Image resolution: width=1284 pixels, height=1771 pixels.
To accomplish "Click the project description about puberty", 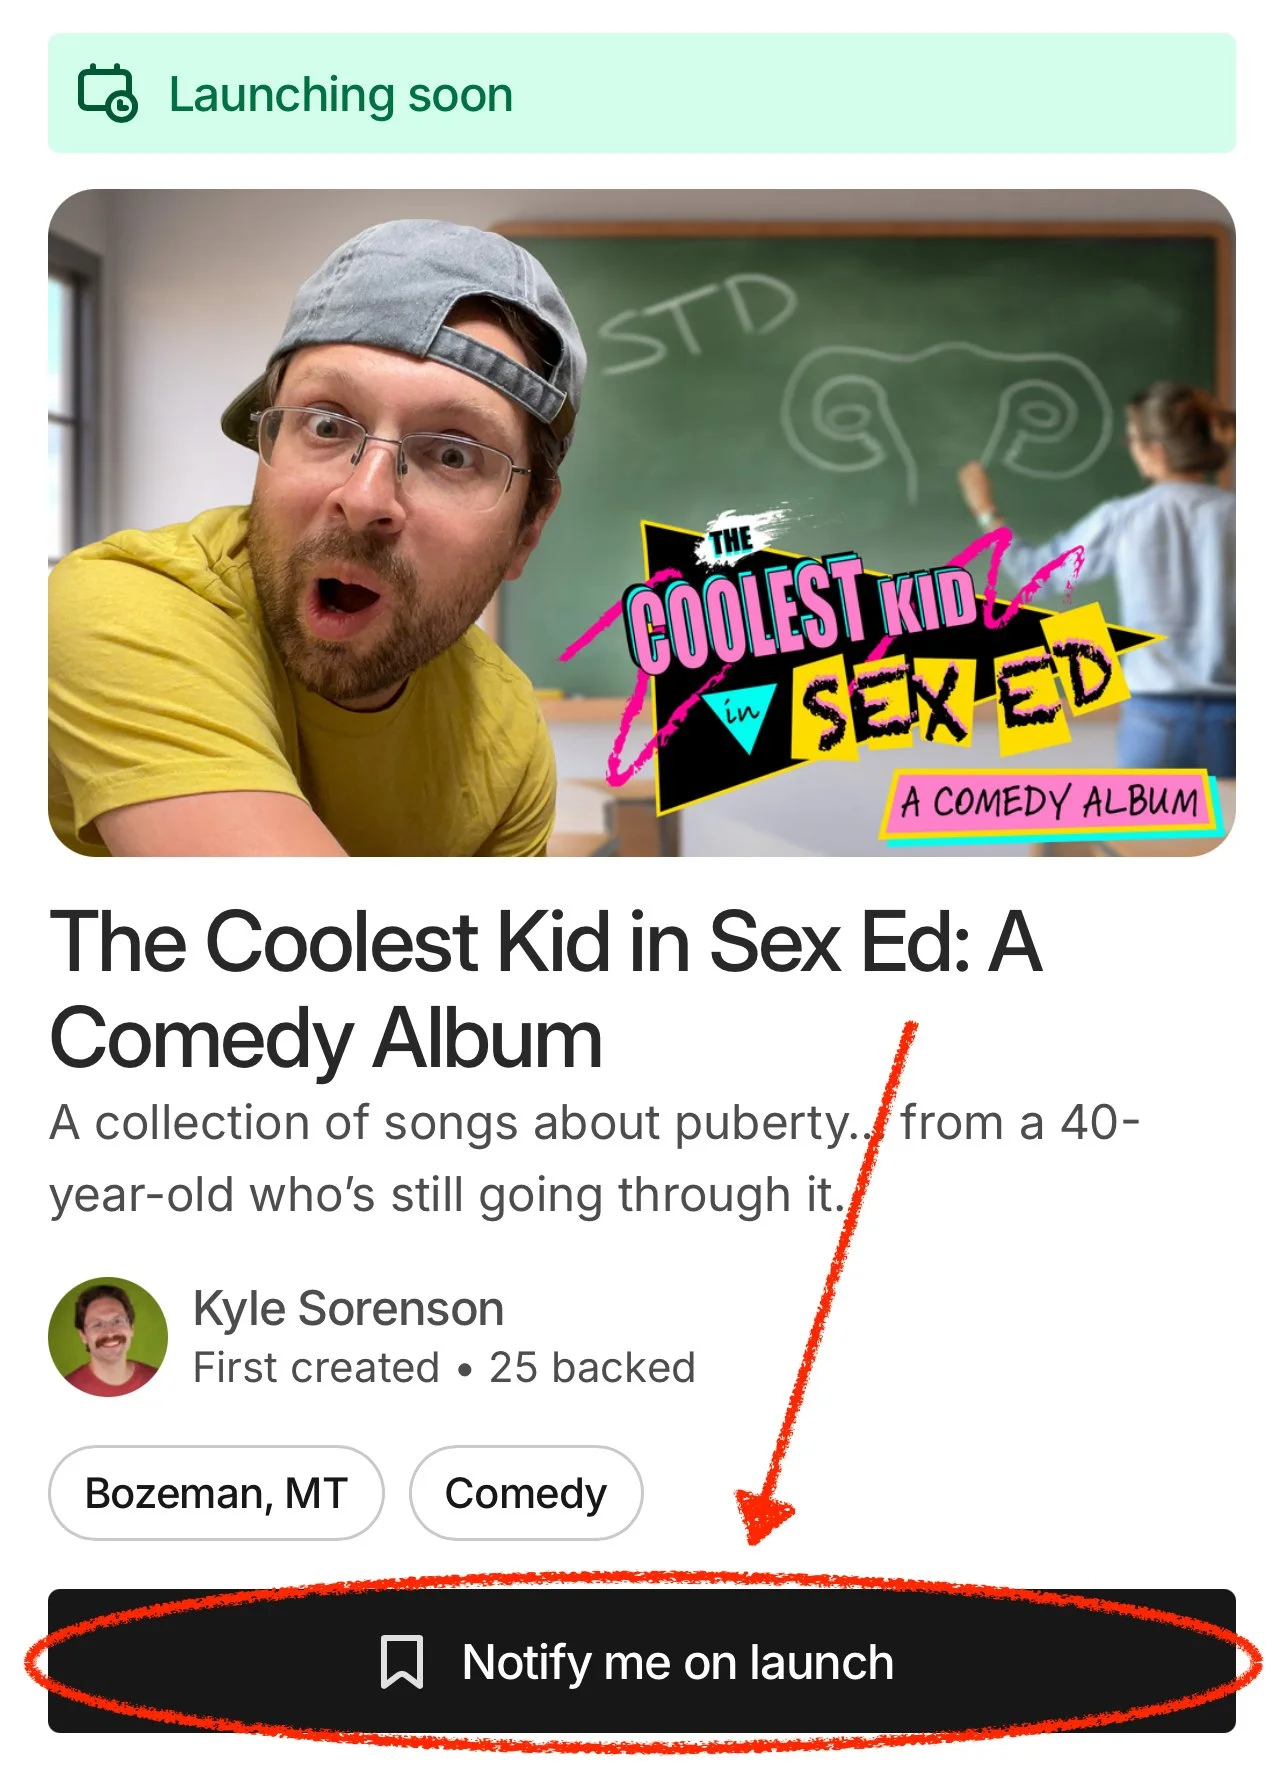I will click(595, 1158).
